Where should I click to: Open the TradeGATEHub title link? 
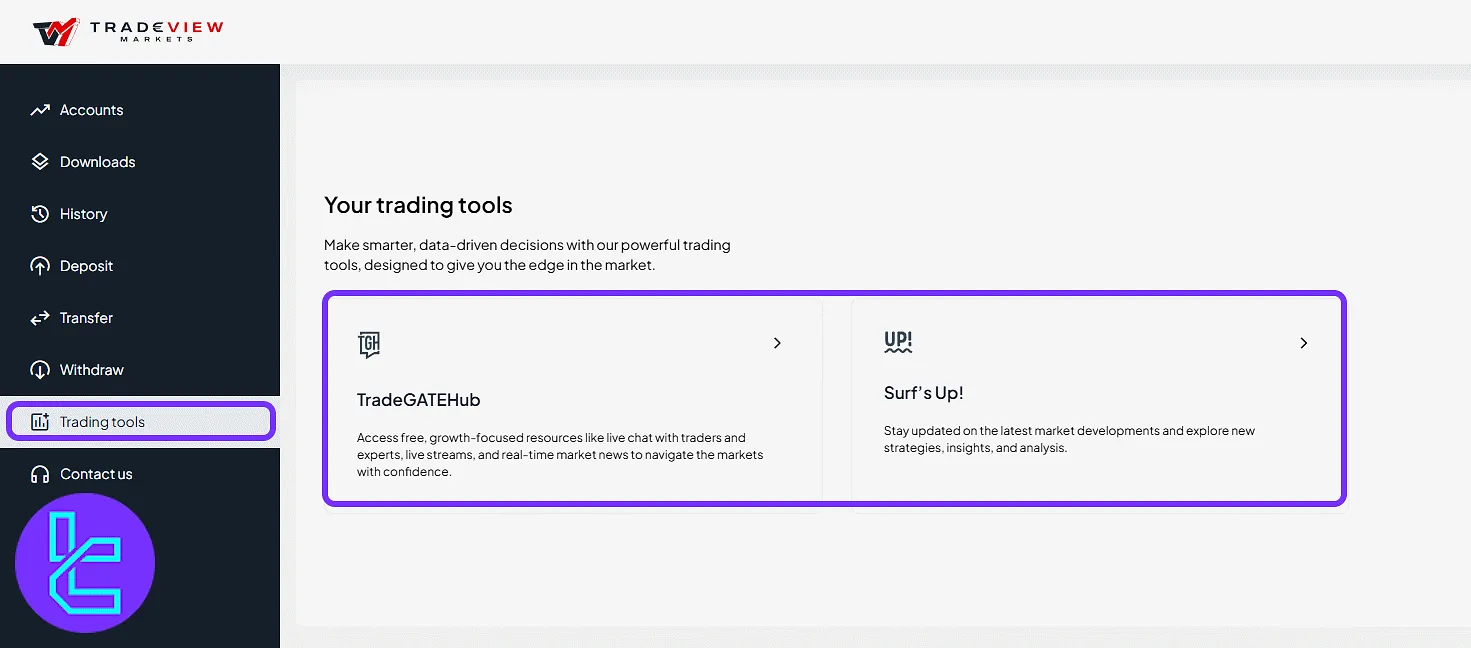pos(419,400)
